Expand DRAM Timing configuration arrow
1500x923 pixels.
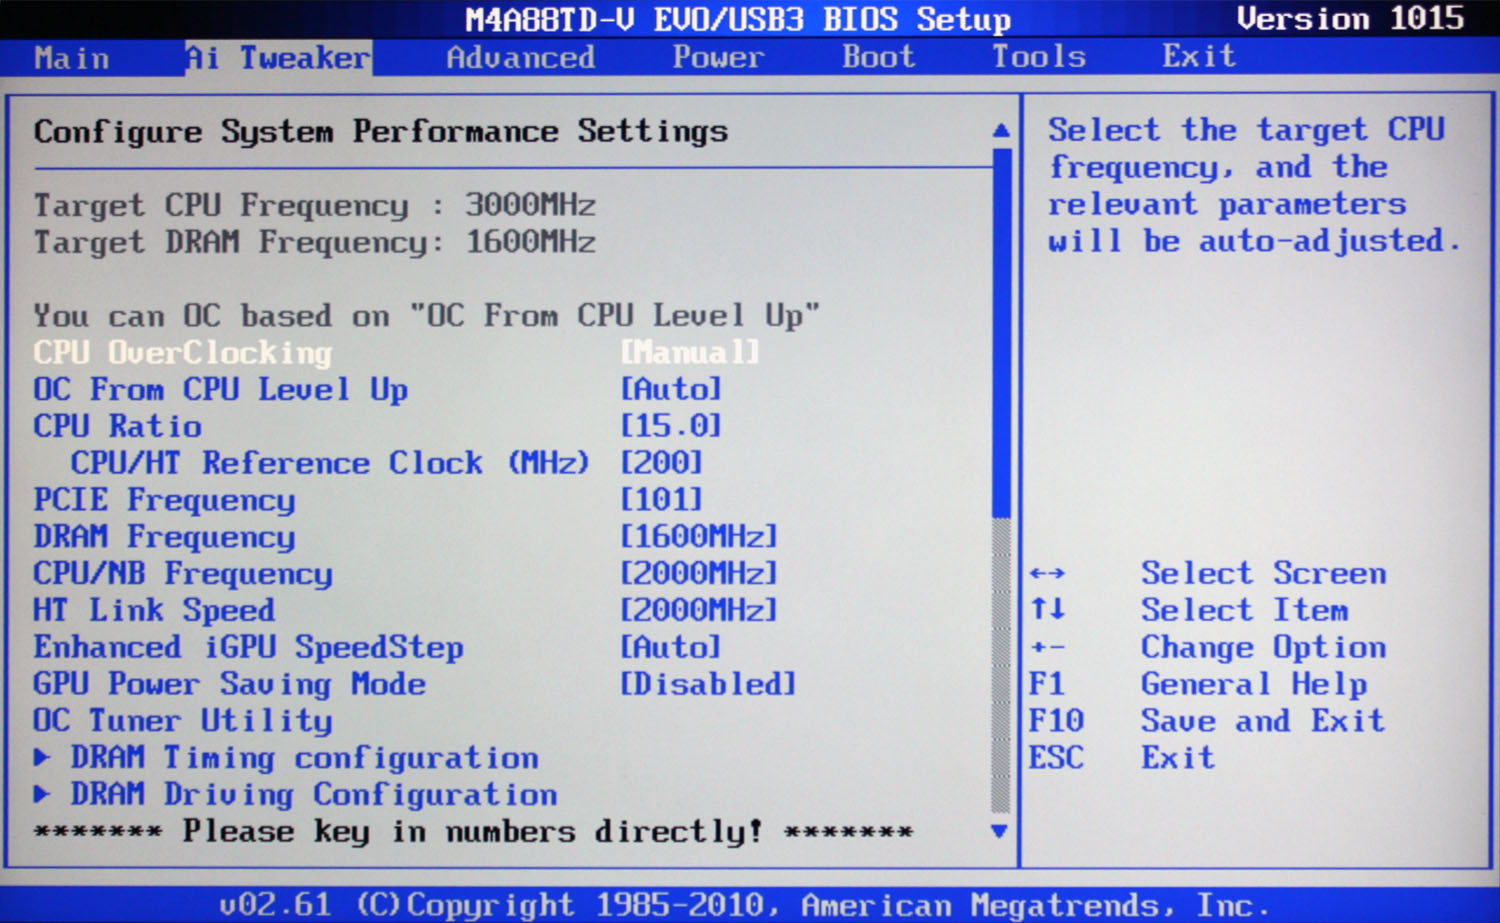42,758
